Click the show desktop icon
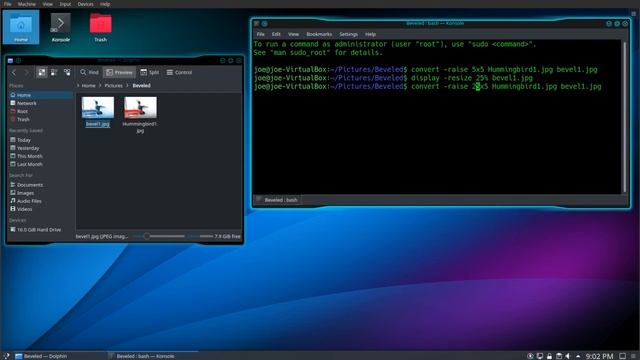 [x=622, y=356]
